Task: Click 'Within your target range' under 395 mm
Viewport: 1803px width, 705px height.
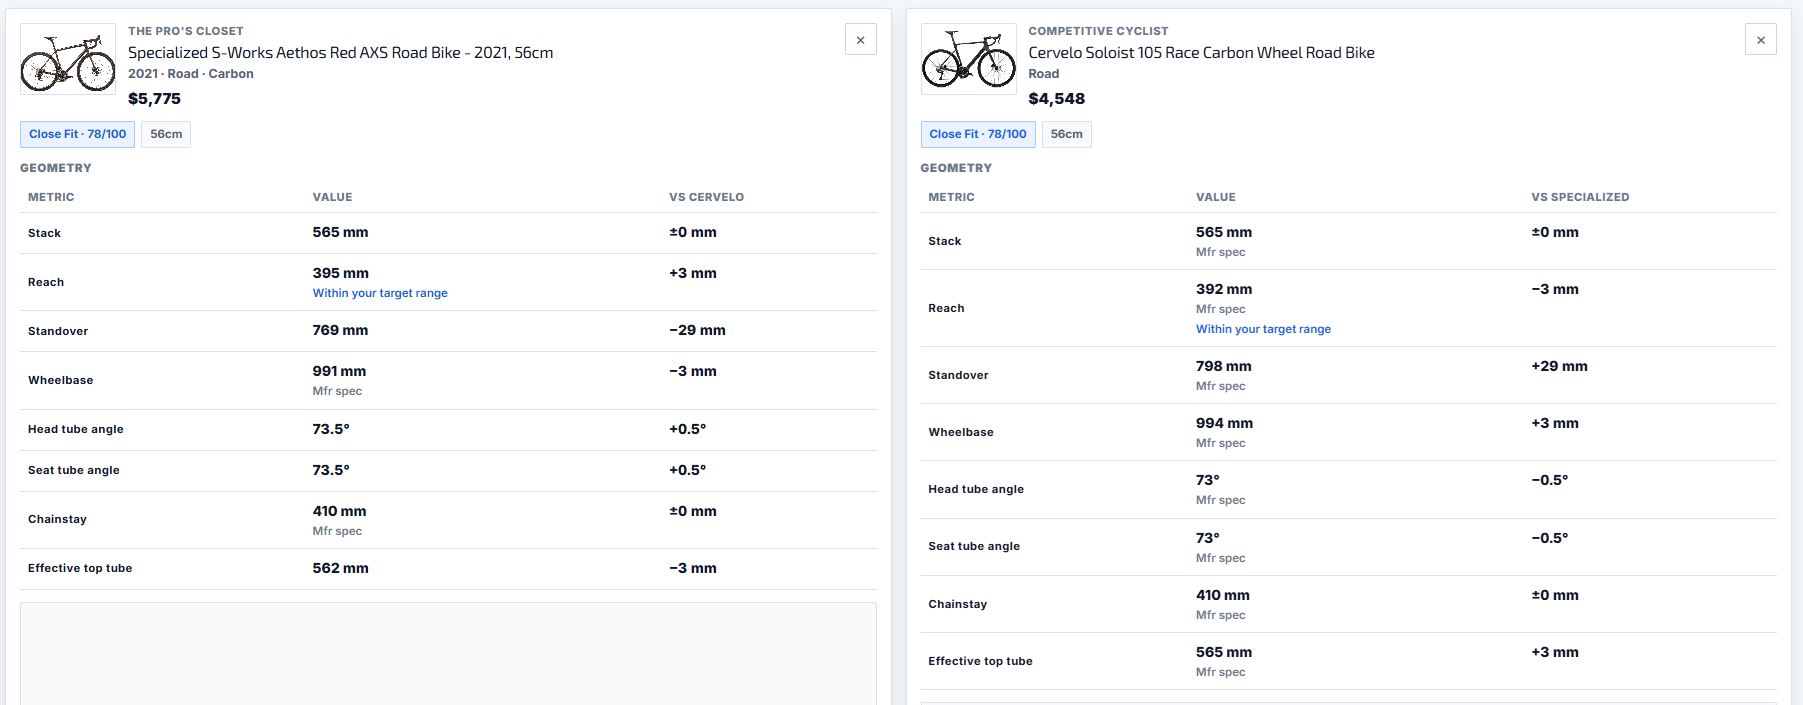Action: (380, 293)
